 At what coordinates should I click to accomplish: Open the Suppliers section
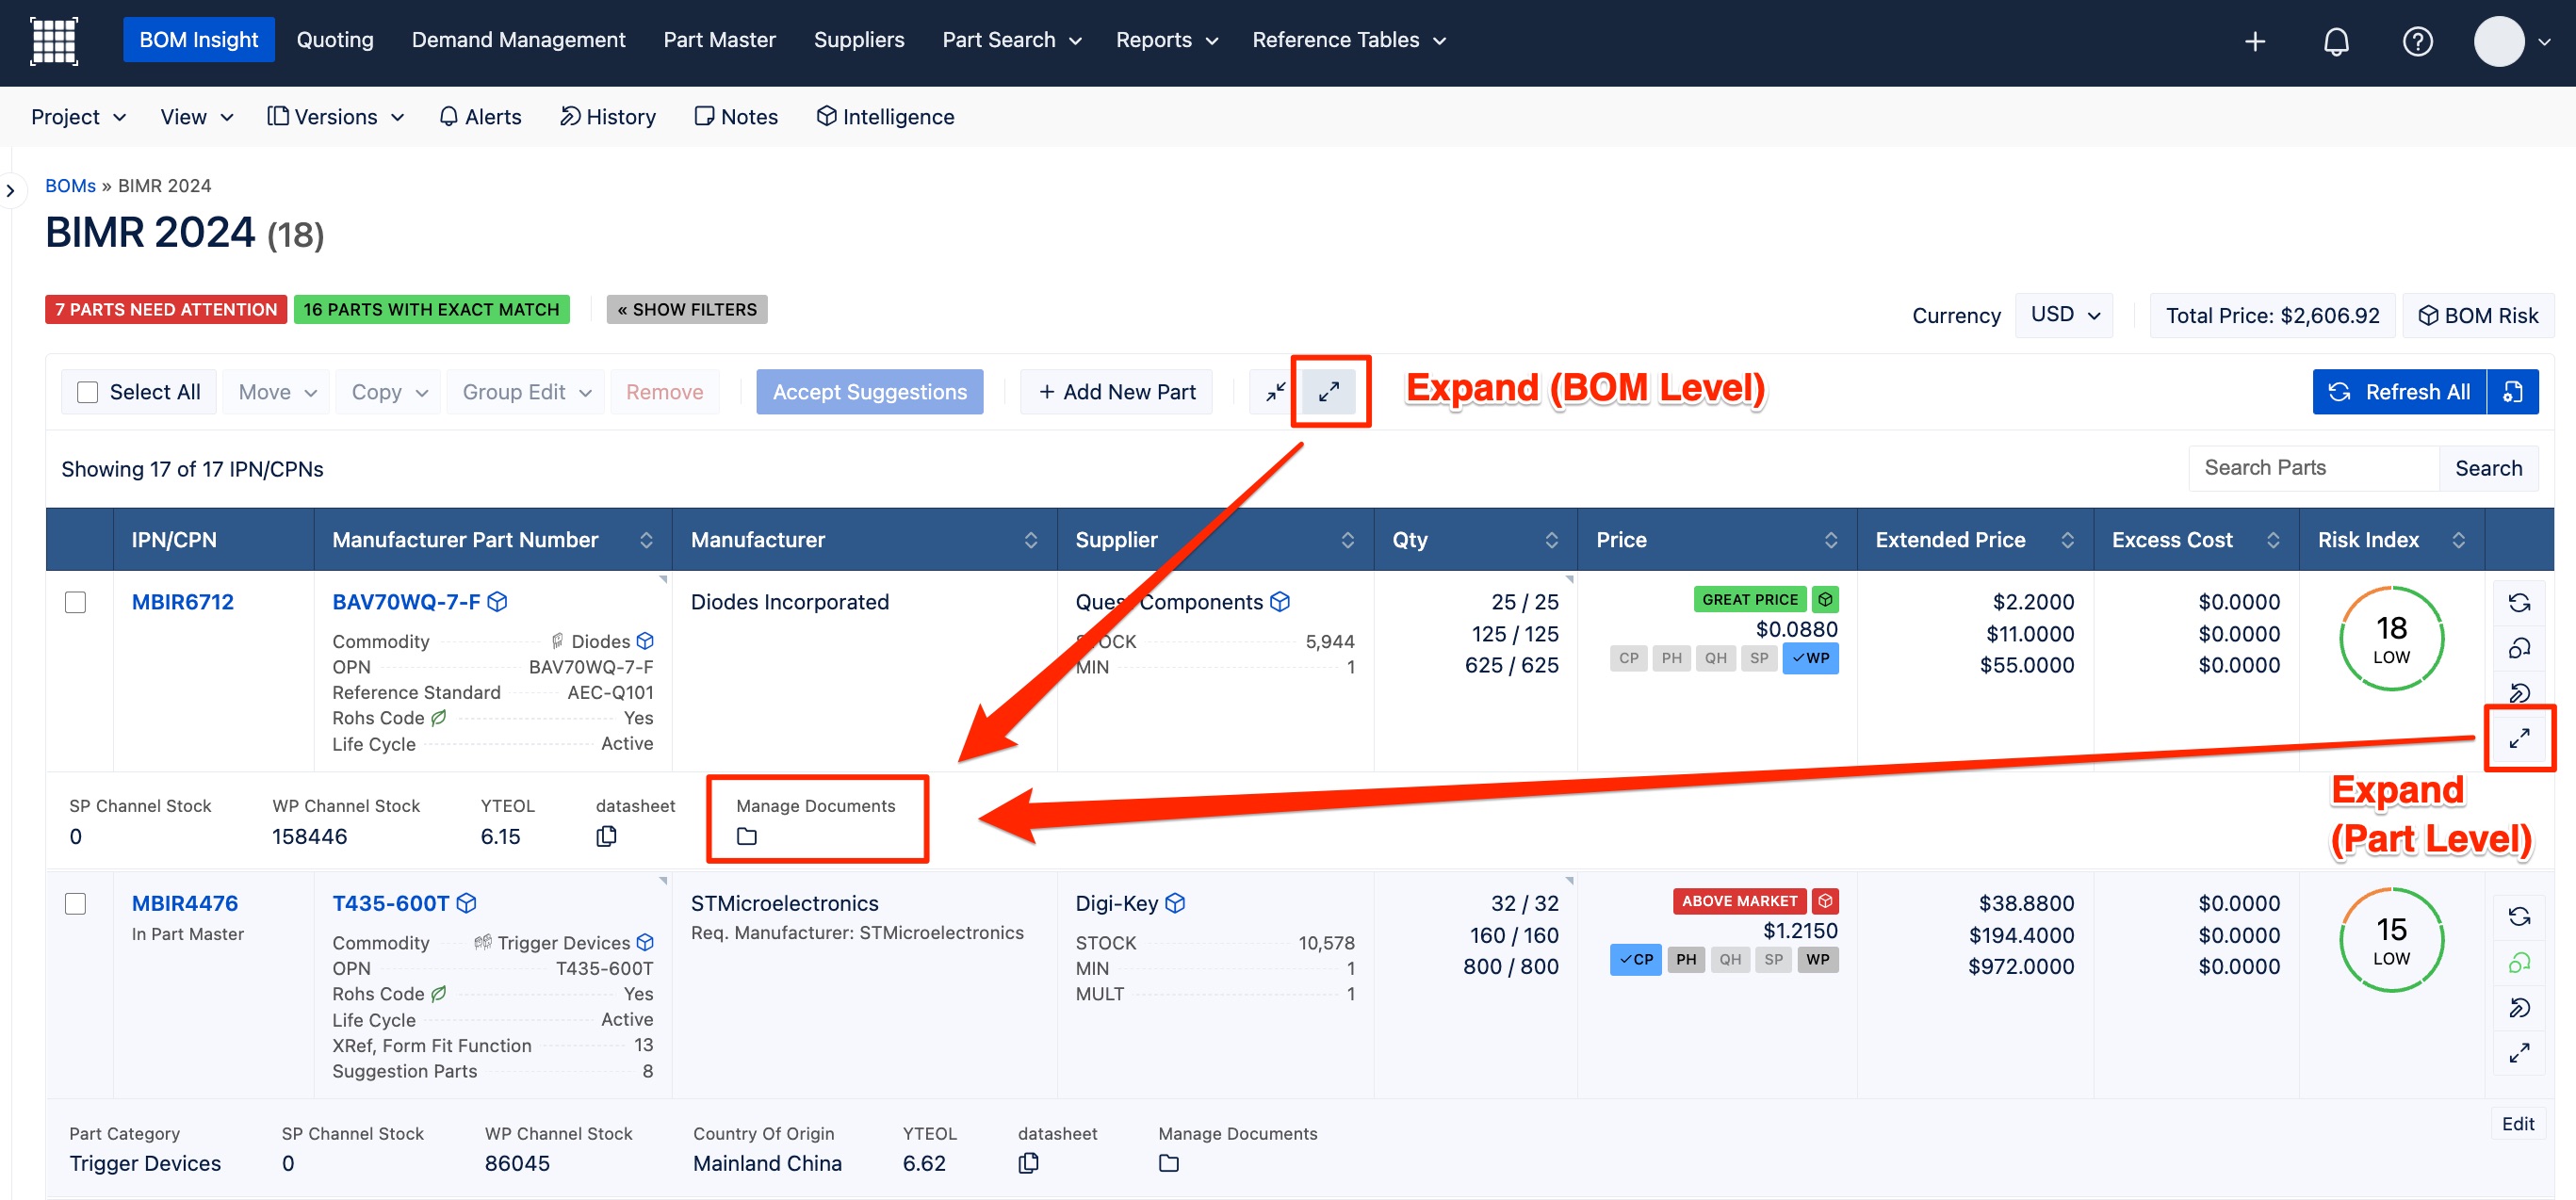(859, 40)
